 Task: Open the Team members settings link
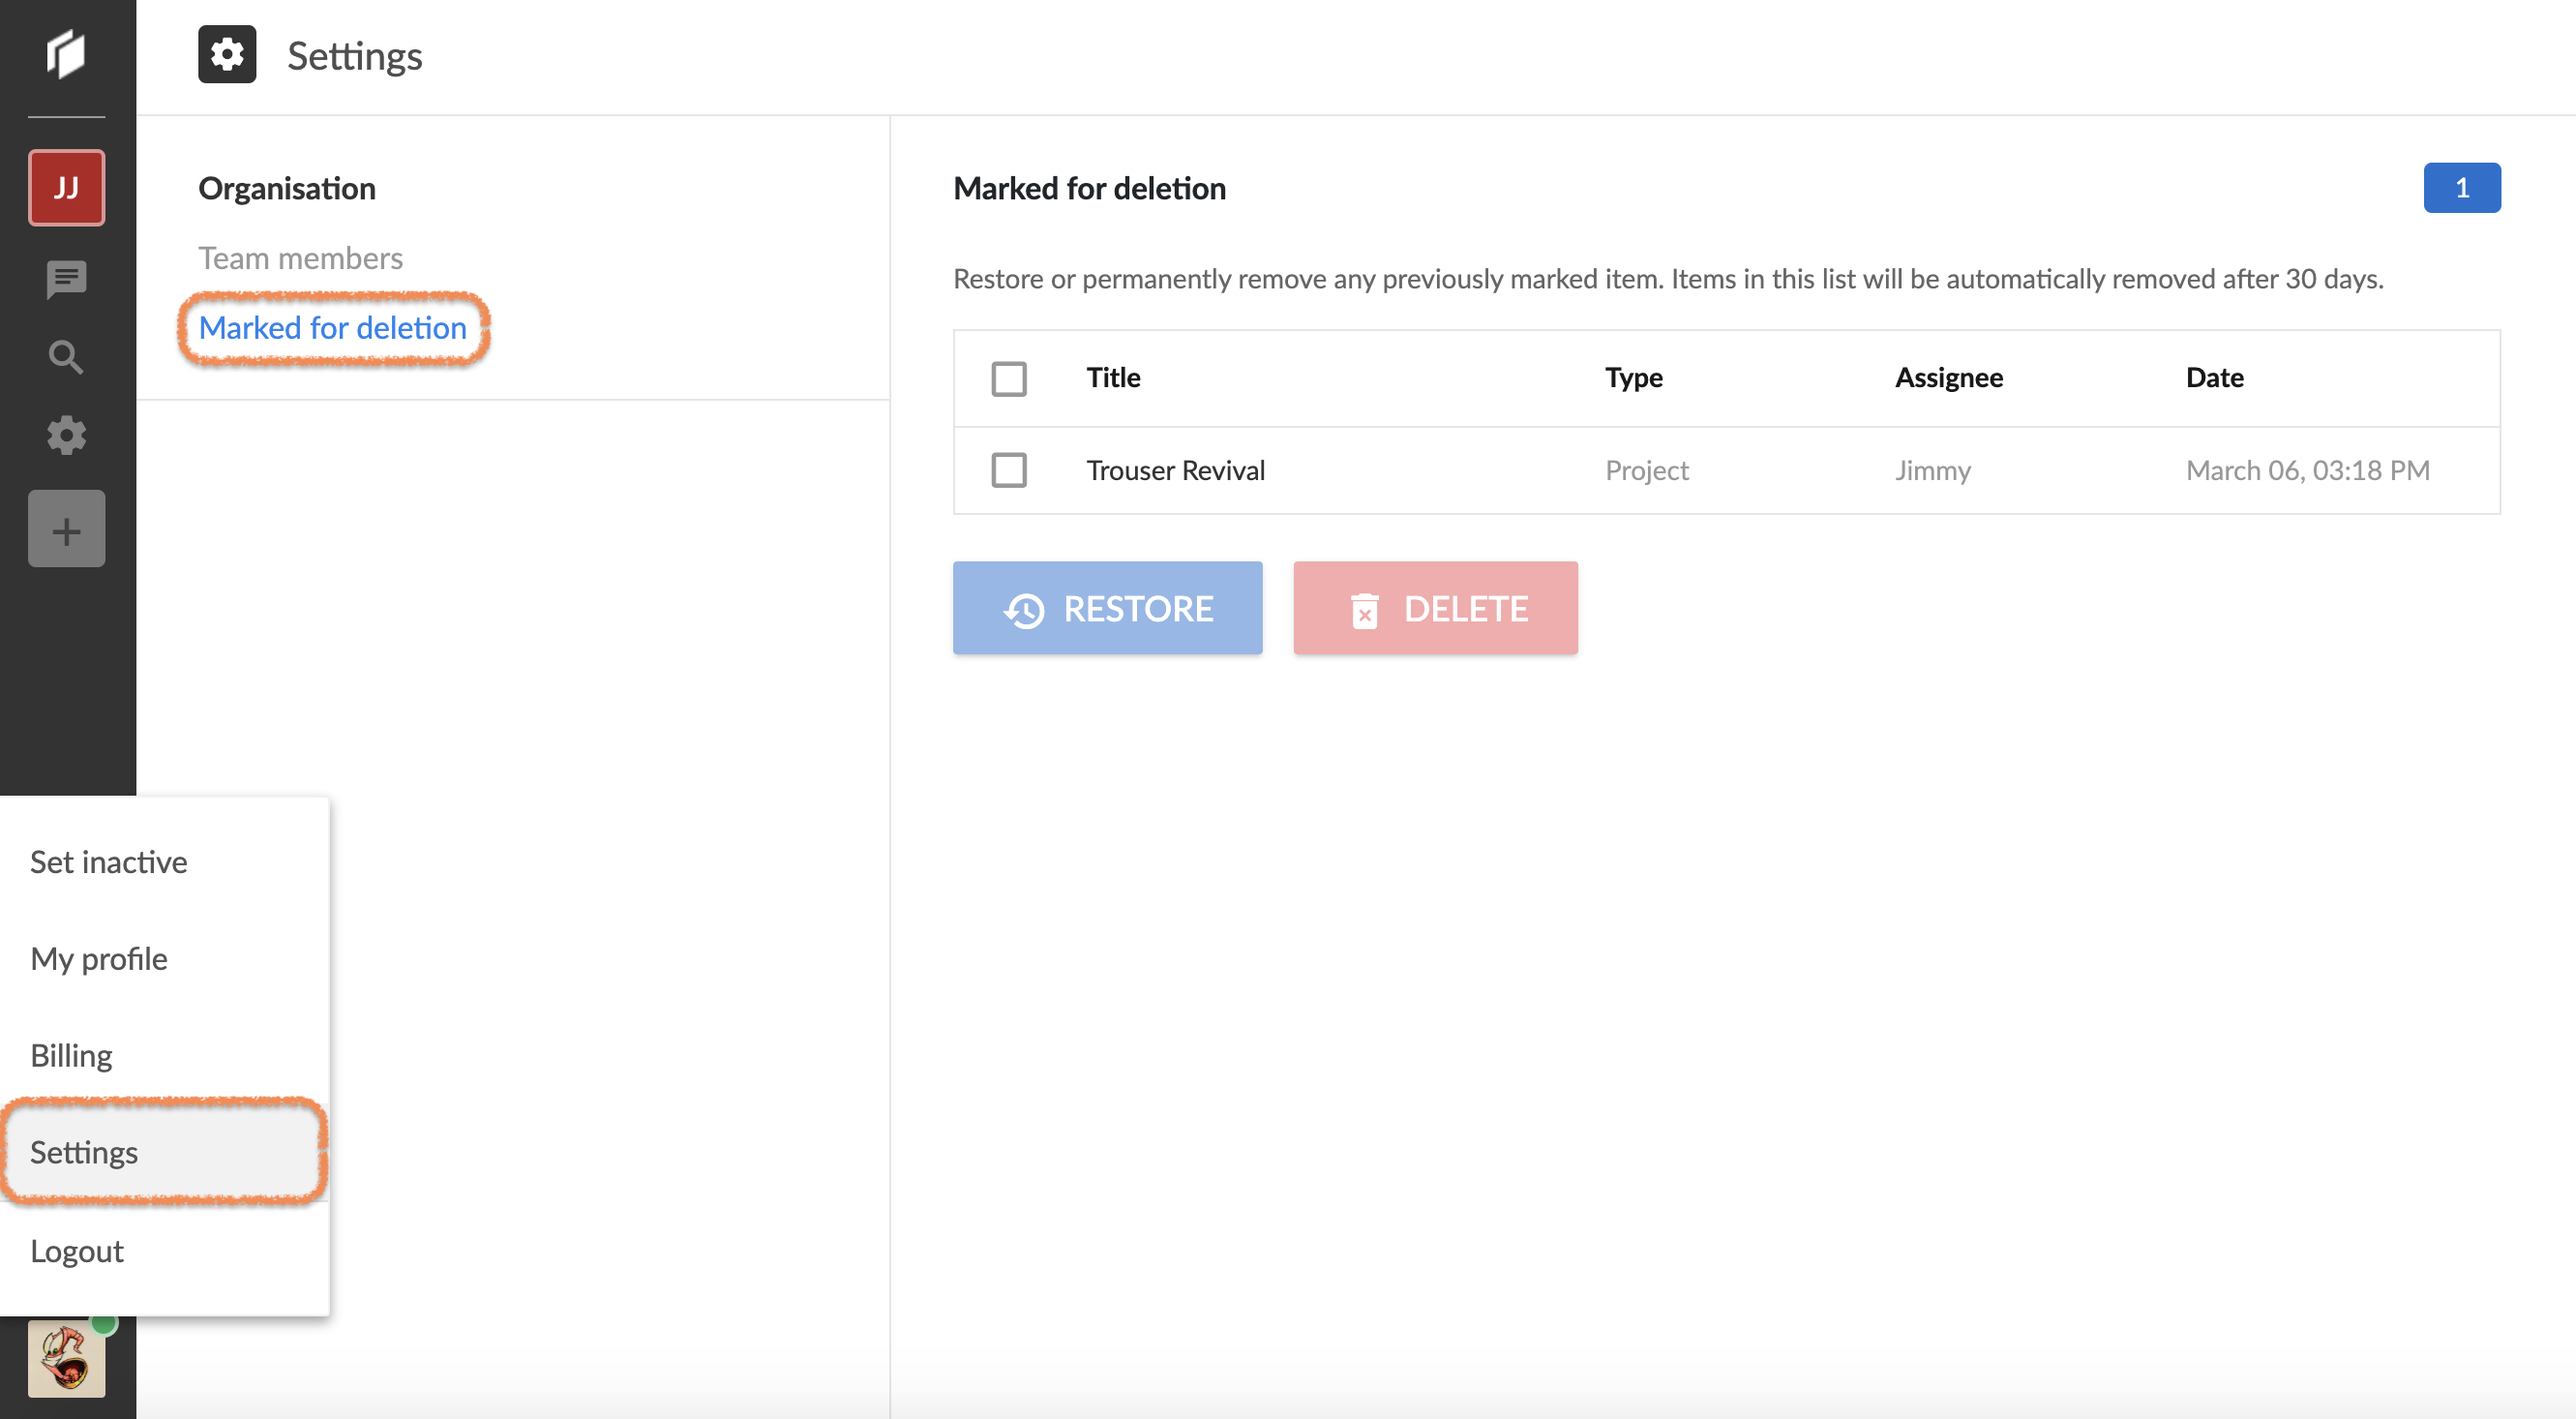click(300, 258)
